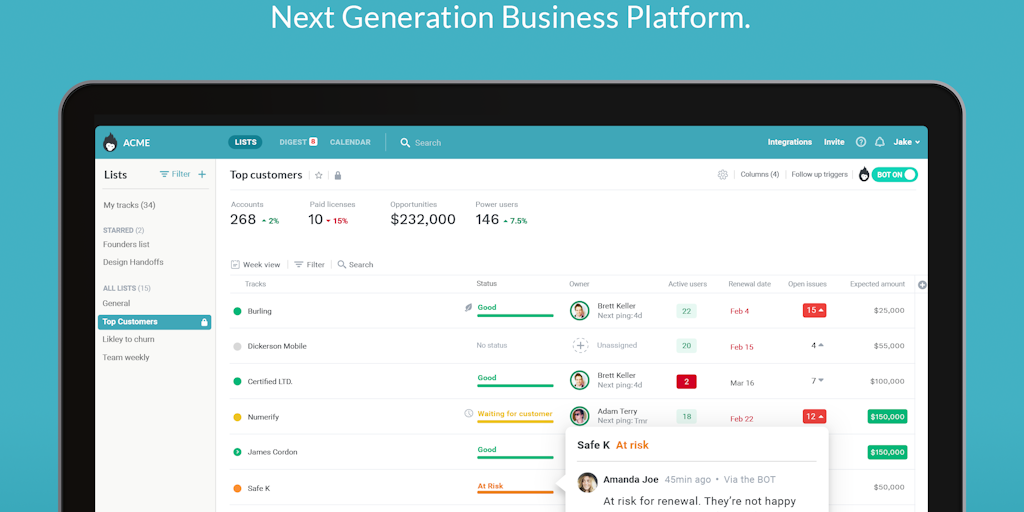Click Dickerson Mobile grey status dot

(237, 347)
